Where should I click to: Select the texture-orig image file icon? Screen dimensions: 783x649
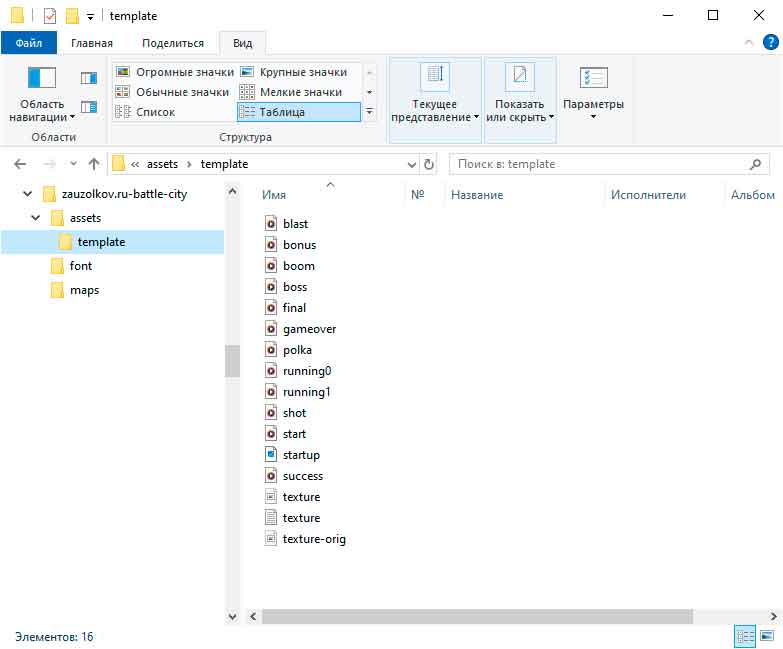point(271,538)
